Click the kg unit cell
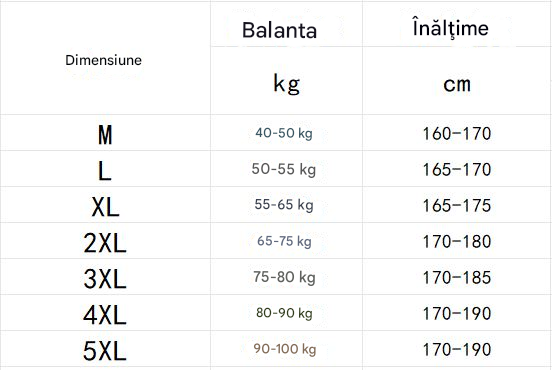 [286, 80]
